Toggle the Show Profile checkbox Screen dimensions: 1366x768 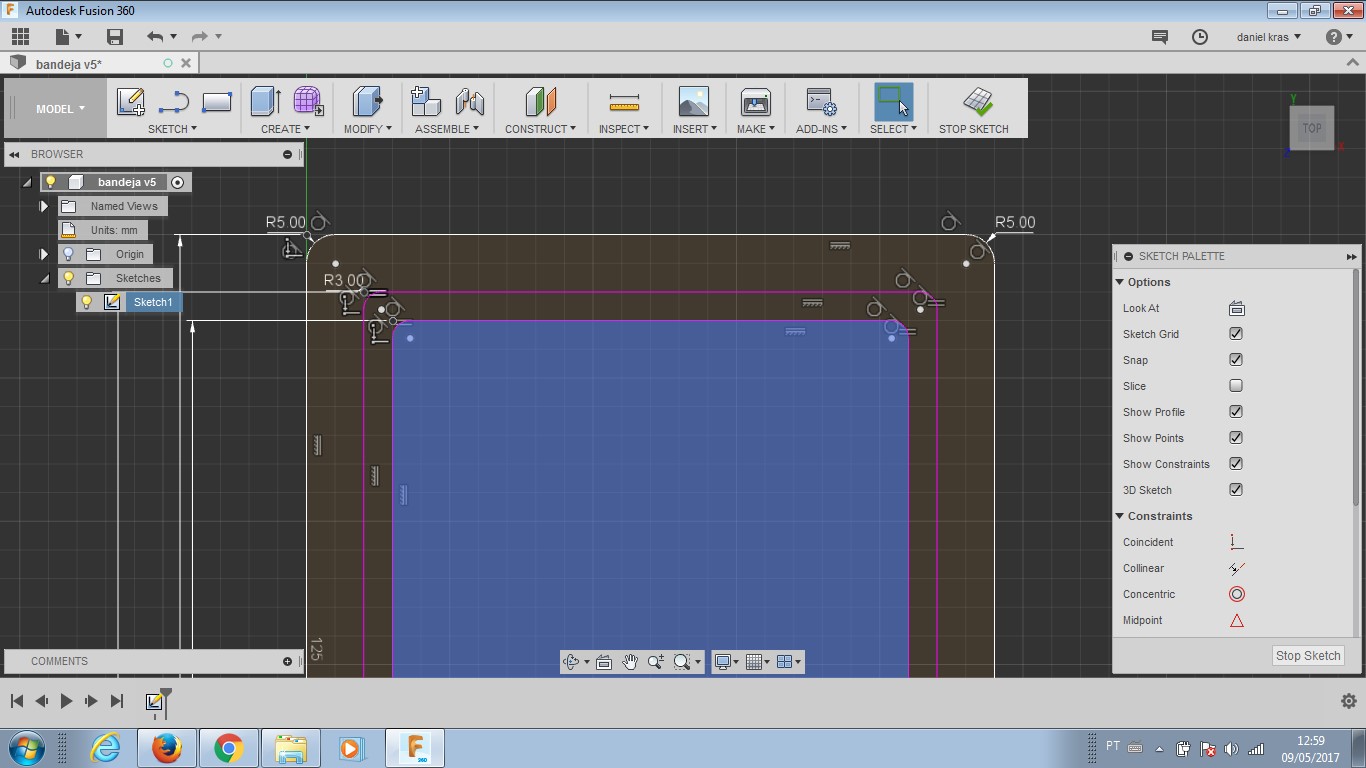click(x=1236, y=412)
